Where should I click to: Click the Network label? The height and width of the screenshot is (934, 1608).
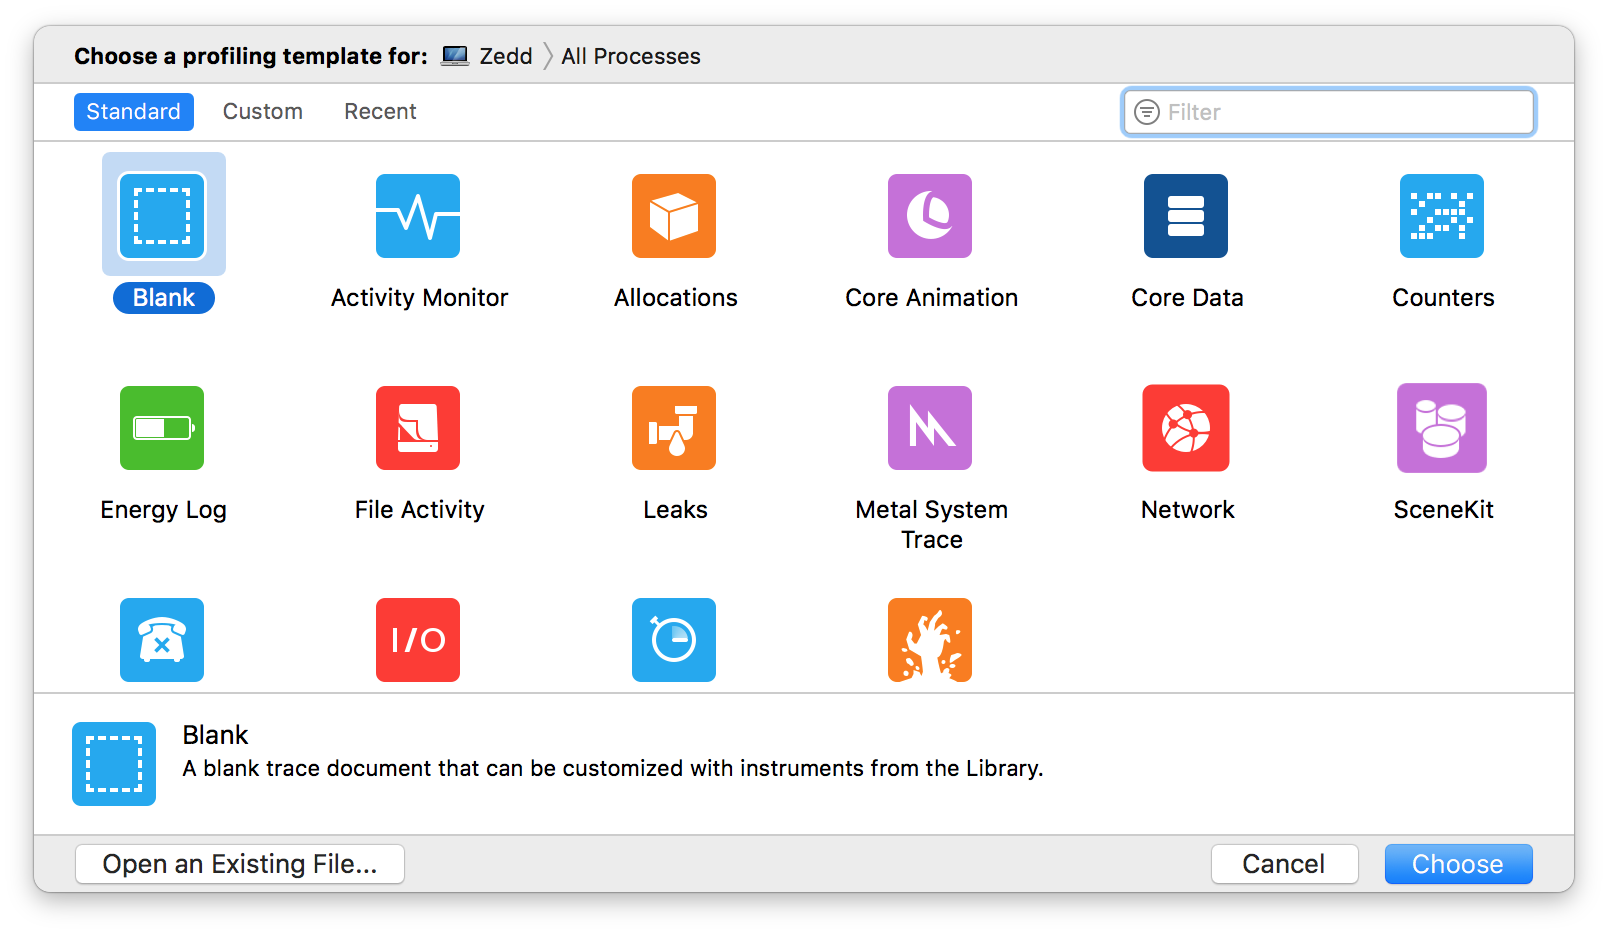[x=1188, y=510]
